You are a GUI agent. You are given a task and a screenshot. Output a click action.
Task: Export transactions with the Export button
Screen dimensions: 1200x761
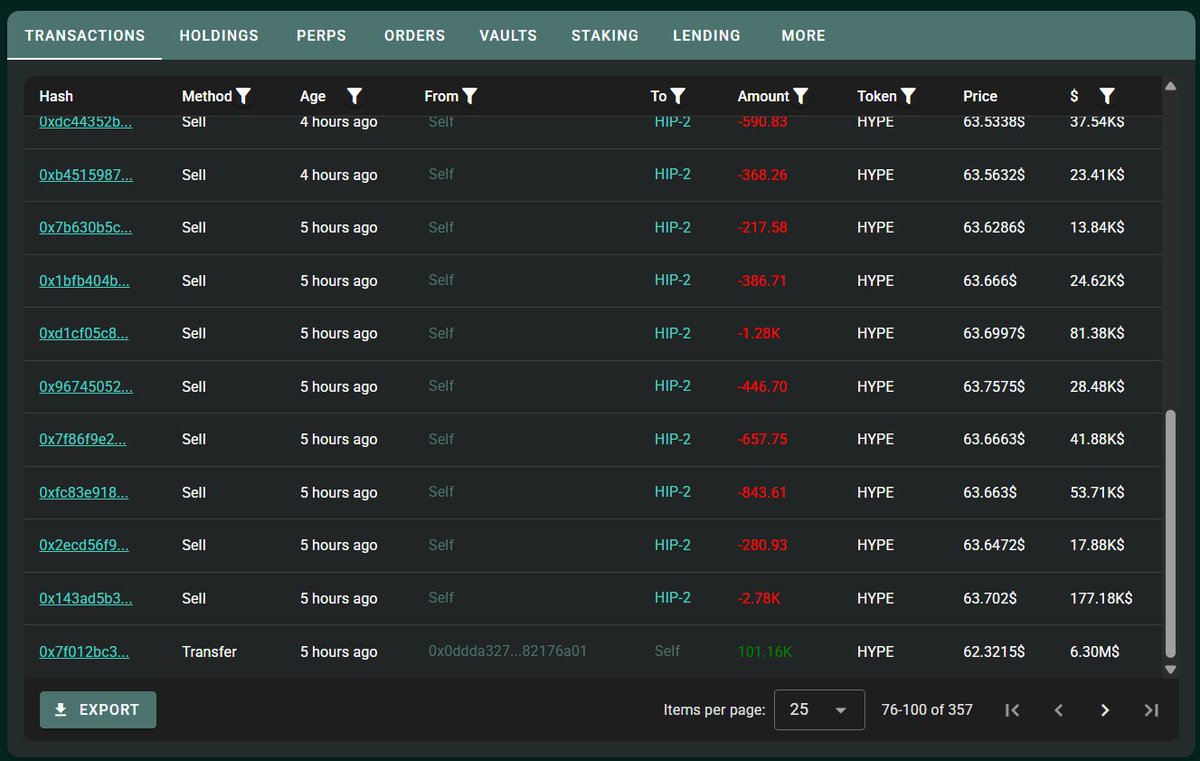(x=98, y=710)
